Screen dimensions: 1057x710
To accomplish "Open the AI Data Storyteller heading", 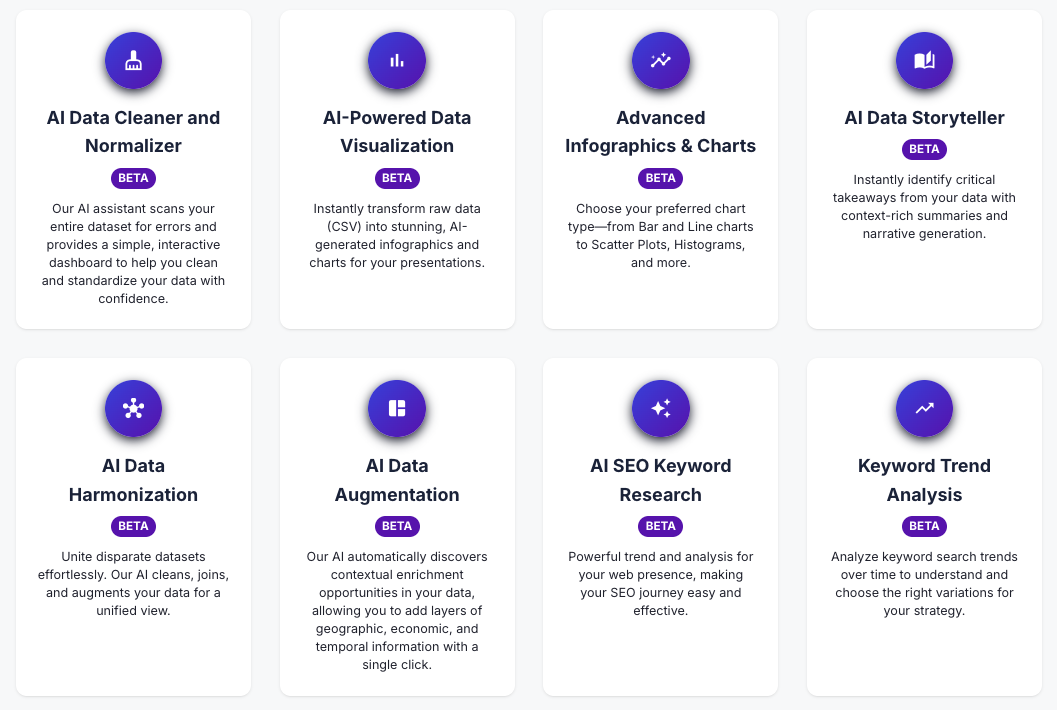I will (924, 118).
